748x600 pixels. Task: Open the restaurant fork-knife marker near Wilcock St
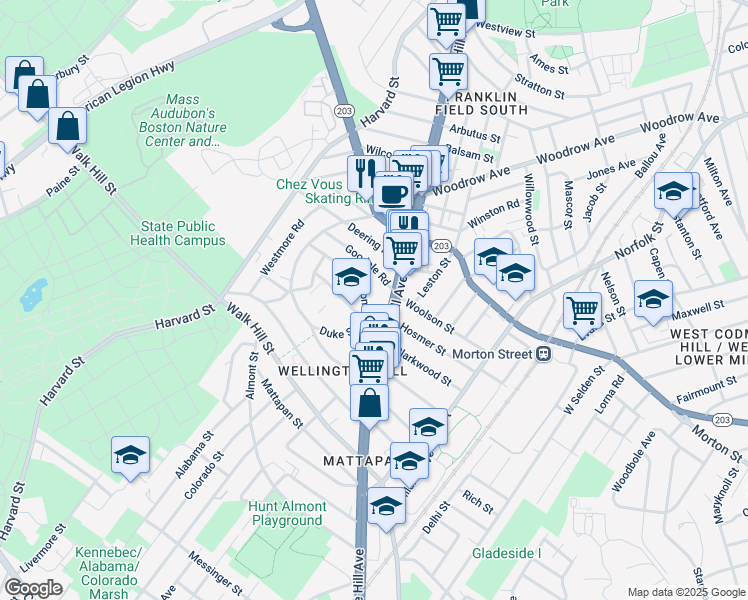point(365,174)
